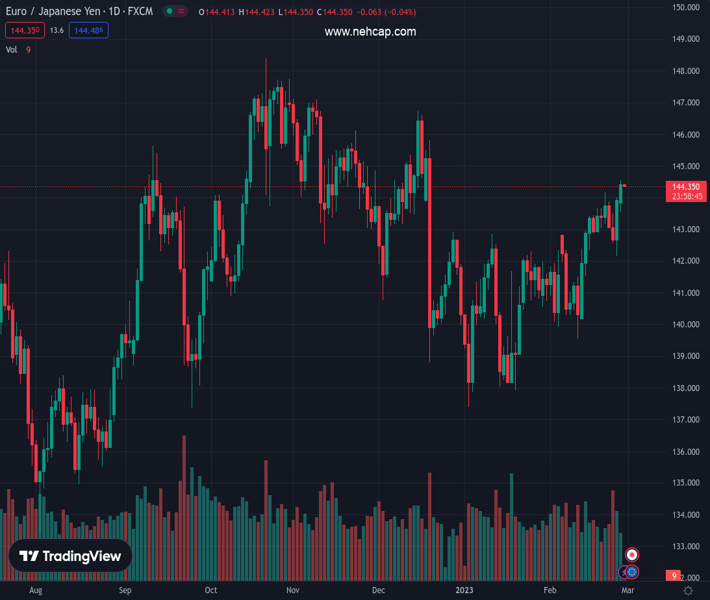Click the purple lightning event icon
The width and height of the screenshot is (710, 600).
tap(623, 572)
